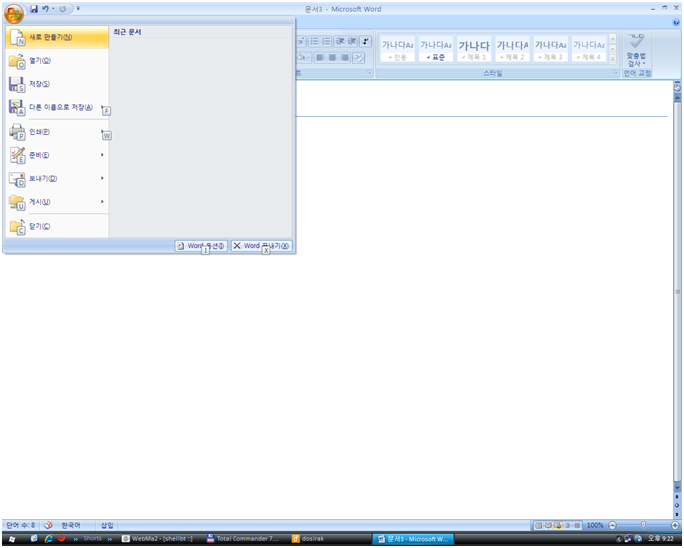Viewport: 684px width, 548px height.
Task: Open the Customize Quick Access Toolbar dropdown
Action: pyautogui.click(x=78, y=9)
